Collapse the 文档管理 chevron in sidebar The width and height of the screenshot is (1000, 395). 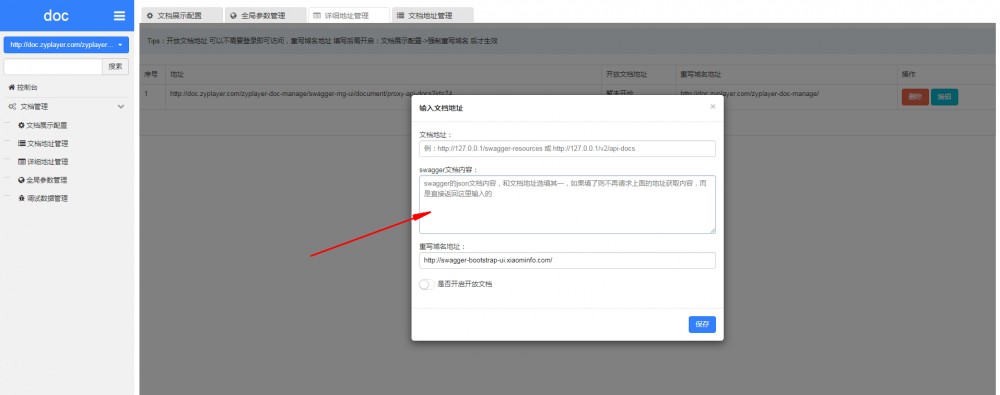point(121,107)
